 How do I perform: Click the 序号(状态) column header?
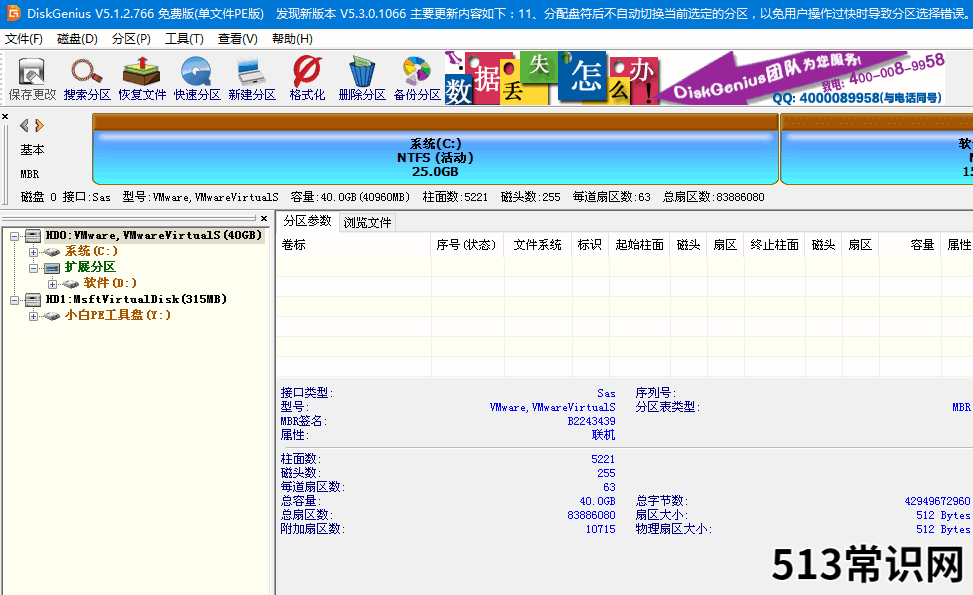pyautogui.click(x=467, y=245)
